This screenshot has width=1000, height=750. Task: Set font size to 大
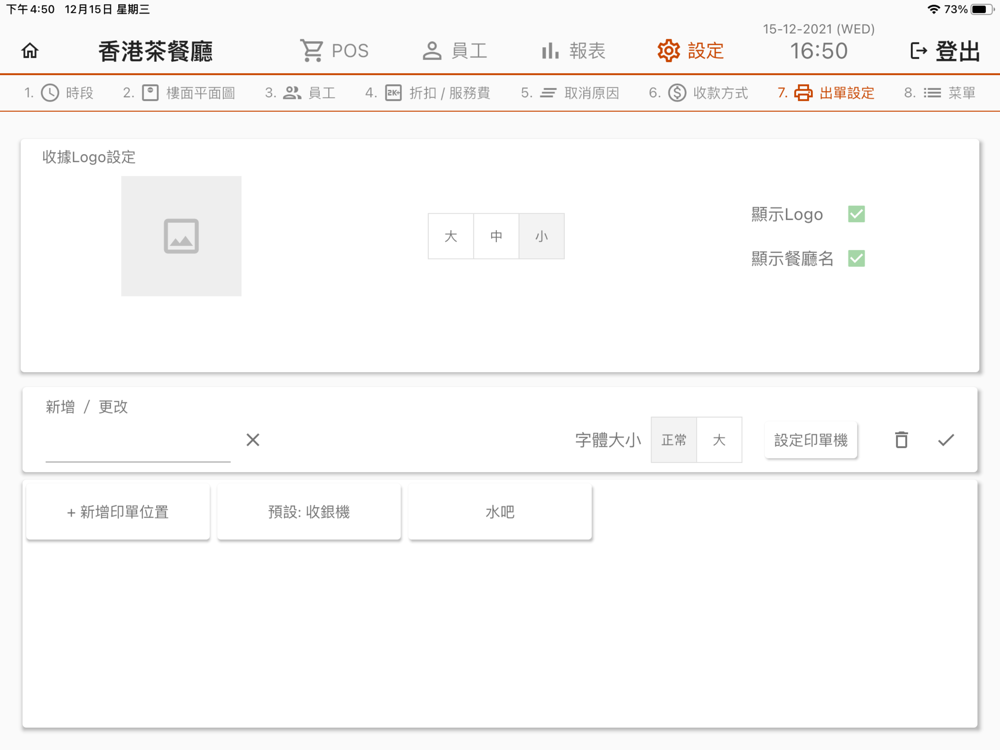(x=719, y=440)
